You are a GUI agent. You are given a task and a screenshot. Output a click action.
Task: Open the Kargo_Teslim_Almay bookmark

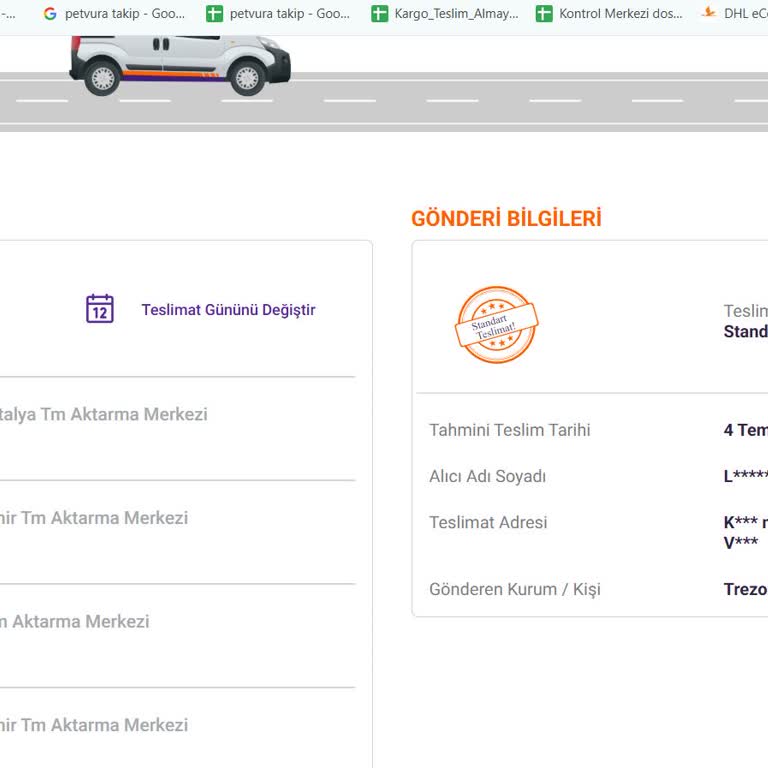tap(445, 14)
